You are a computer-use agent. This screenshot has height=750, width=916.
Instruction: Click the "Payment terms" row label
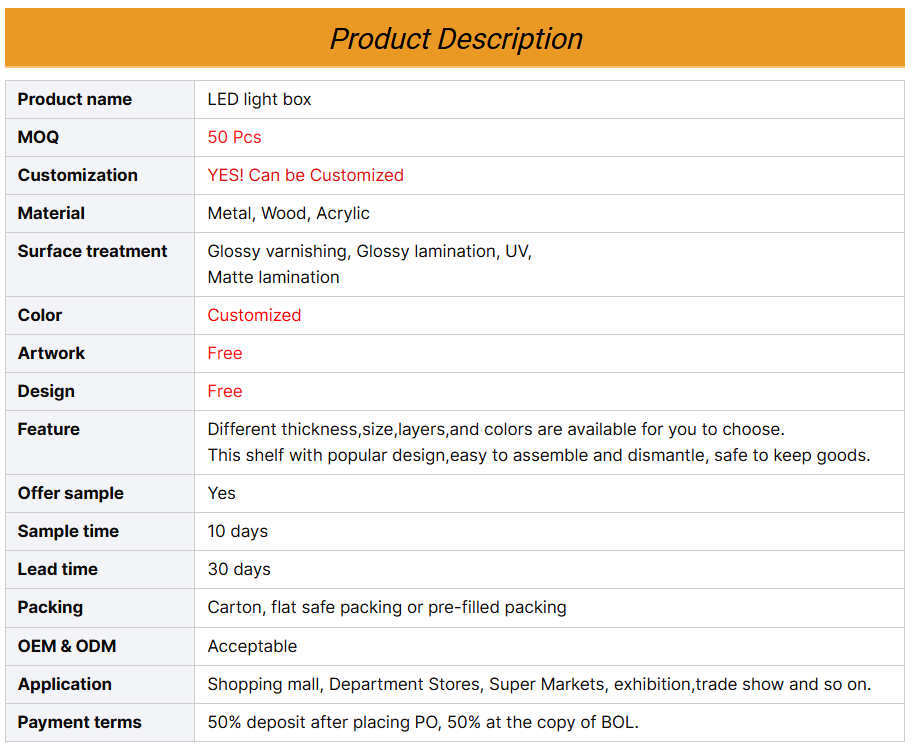(79, 723)
